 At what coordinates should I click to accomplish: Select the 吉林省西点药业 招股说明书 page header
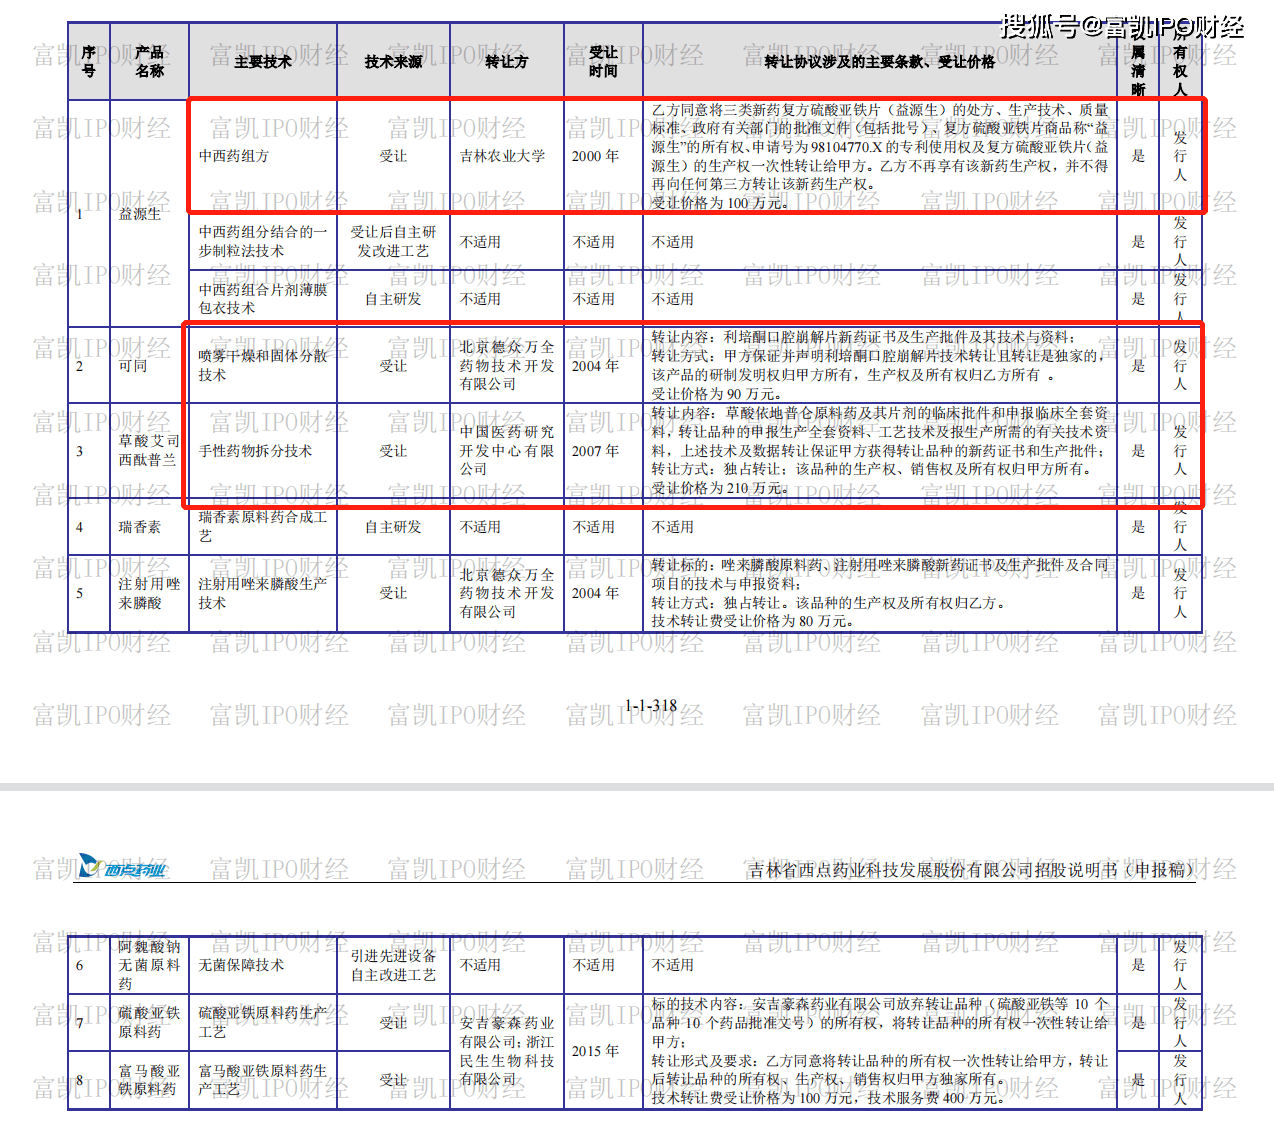point(972,870)
